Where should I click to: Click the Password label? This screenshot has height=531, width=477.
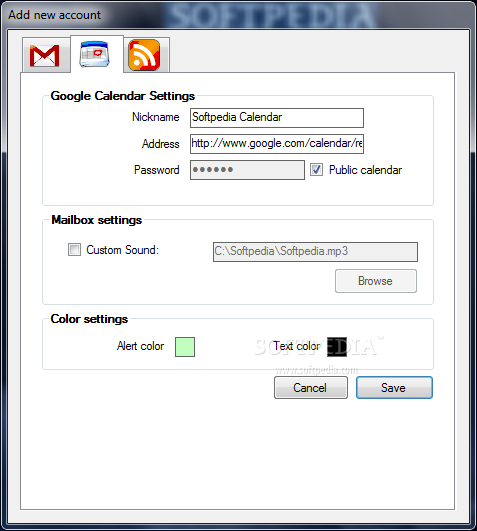(x=157, y=170)
